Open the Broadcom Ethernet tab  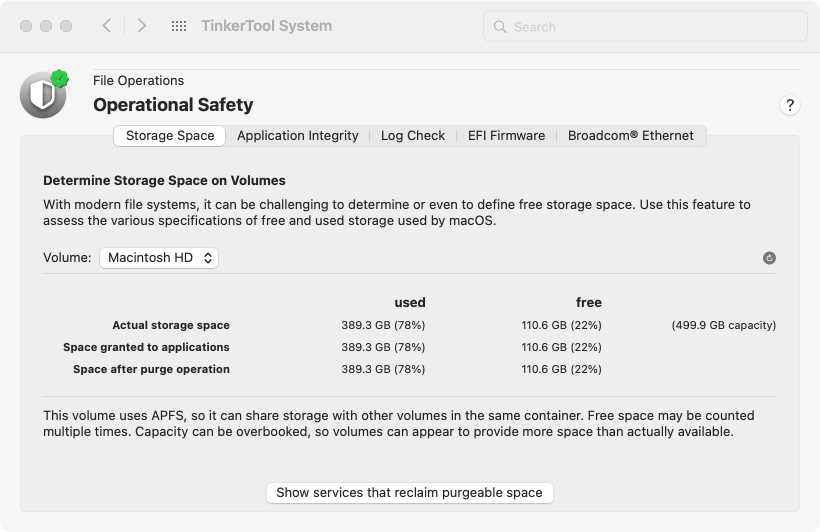[631, 136]
